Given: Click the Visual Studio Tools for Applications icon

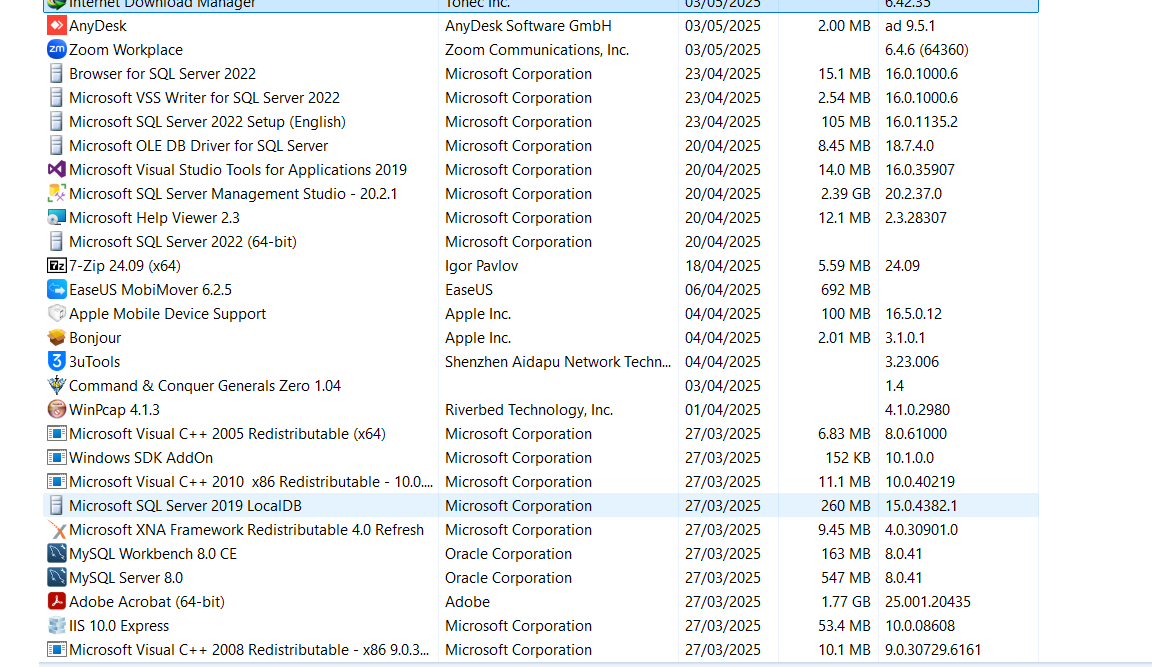Looking at the screenshot, I should pyautogui.click(x=57, y=170).
